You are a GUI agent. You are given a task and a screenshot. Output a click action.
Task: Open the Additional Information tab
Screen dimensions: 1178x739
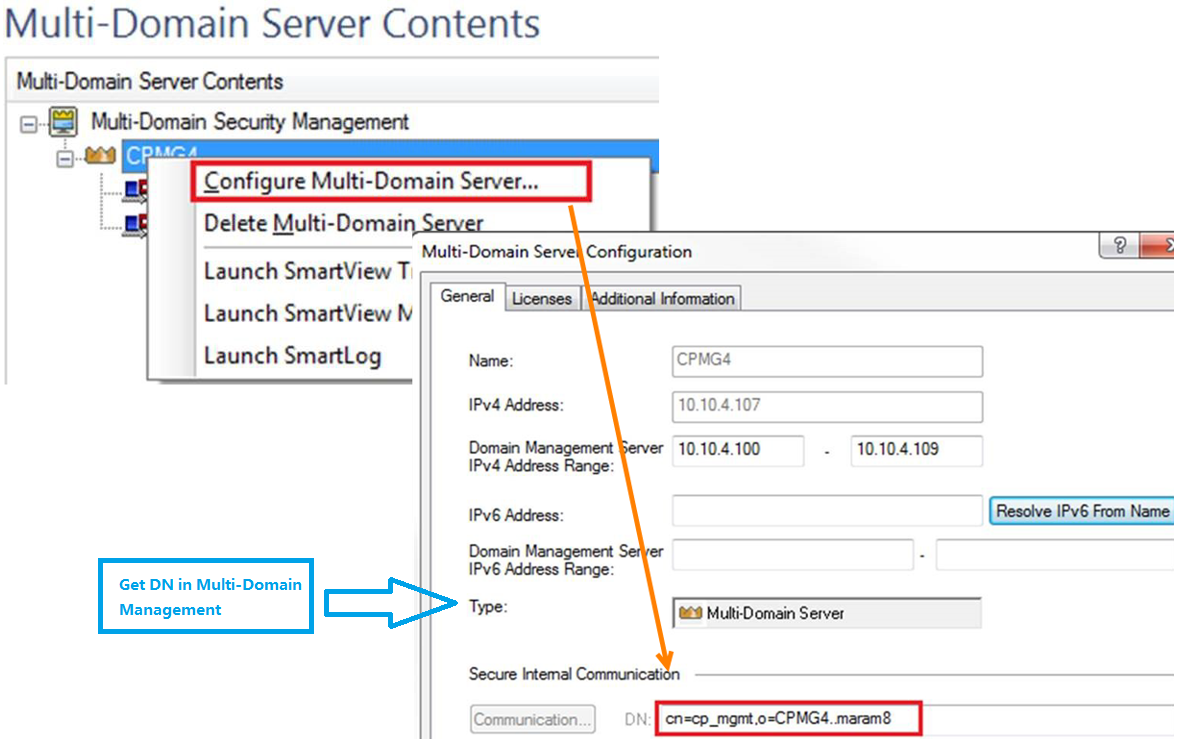(663, 299)
